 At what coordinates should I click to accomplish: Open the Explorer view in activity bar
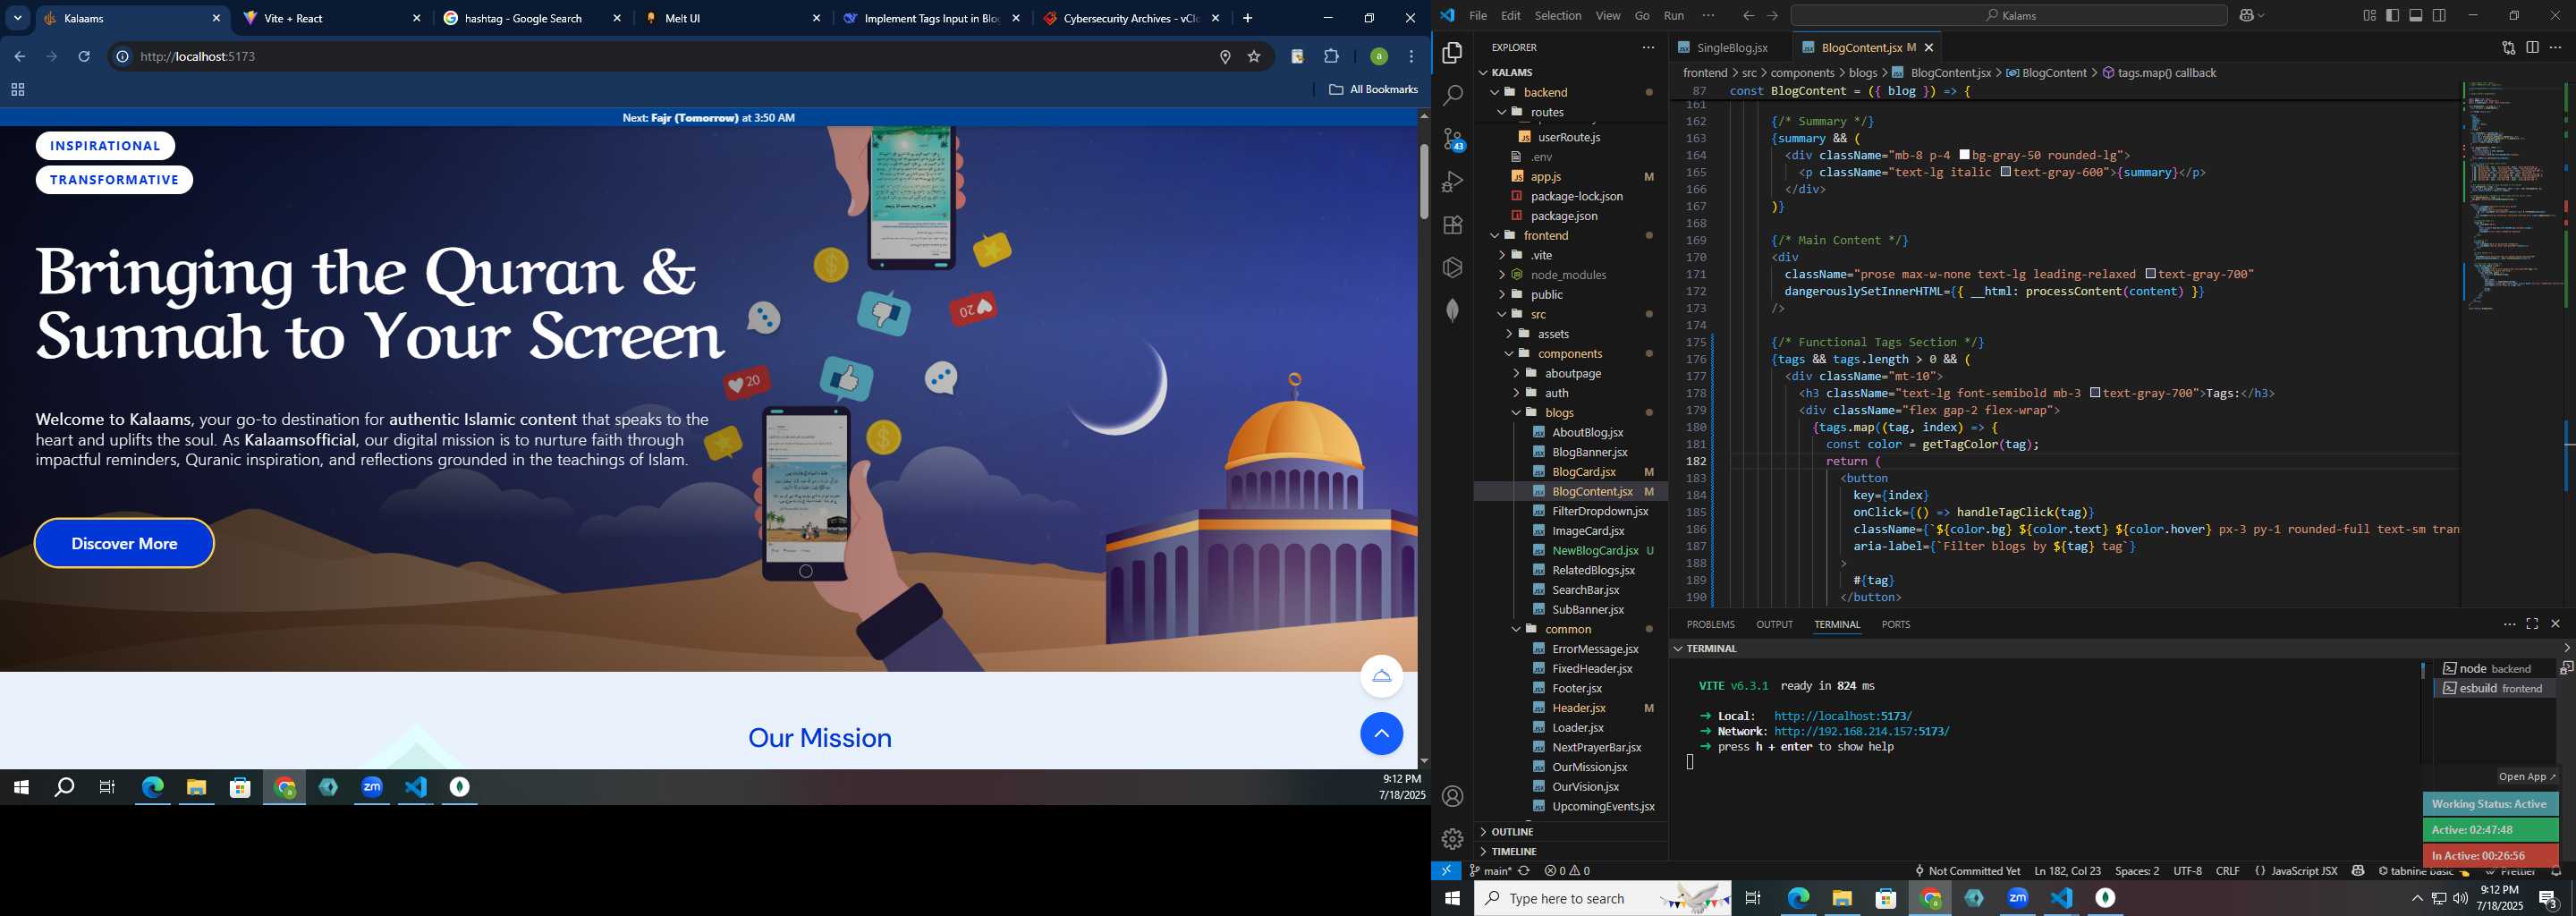[1452, 53]
